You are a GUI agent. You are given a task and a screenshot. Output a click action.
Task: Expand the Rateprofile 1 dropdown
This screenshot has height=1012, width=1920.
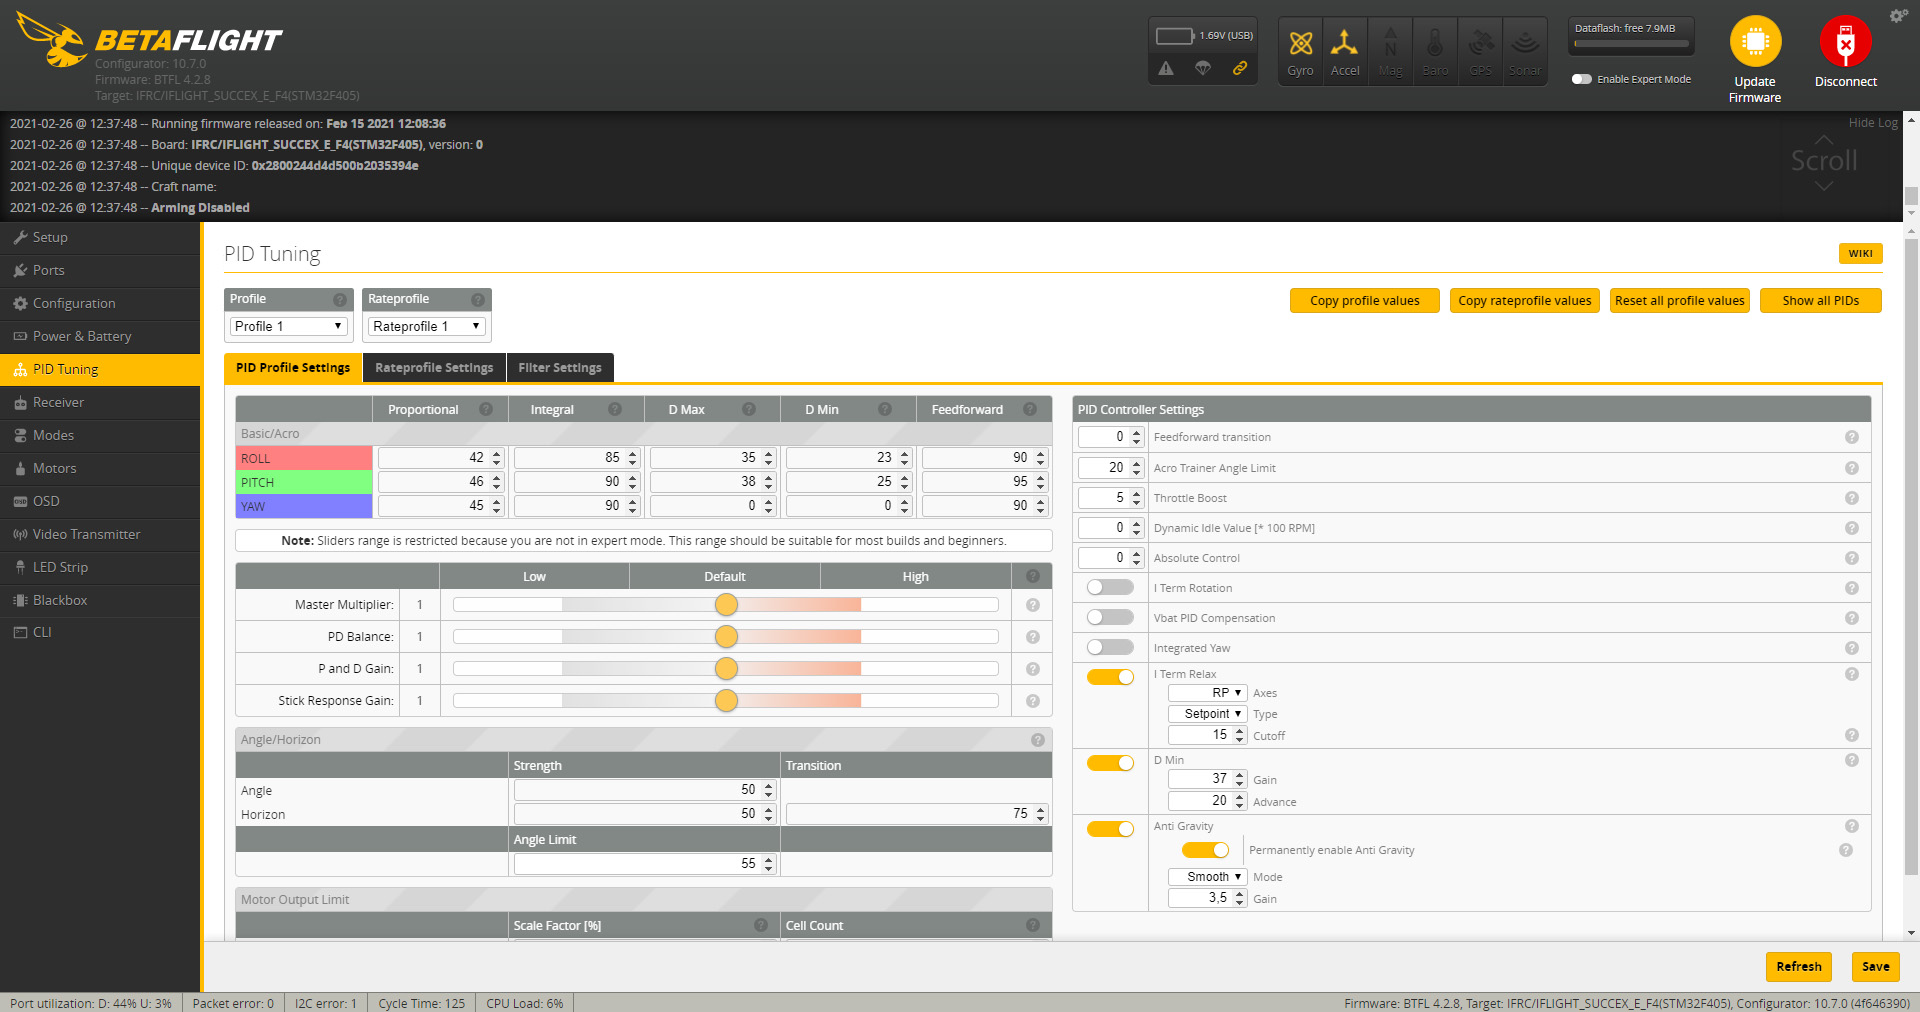tap(426, 326)
